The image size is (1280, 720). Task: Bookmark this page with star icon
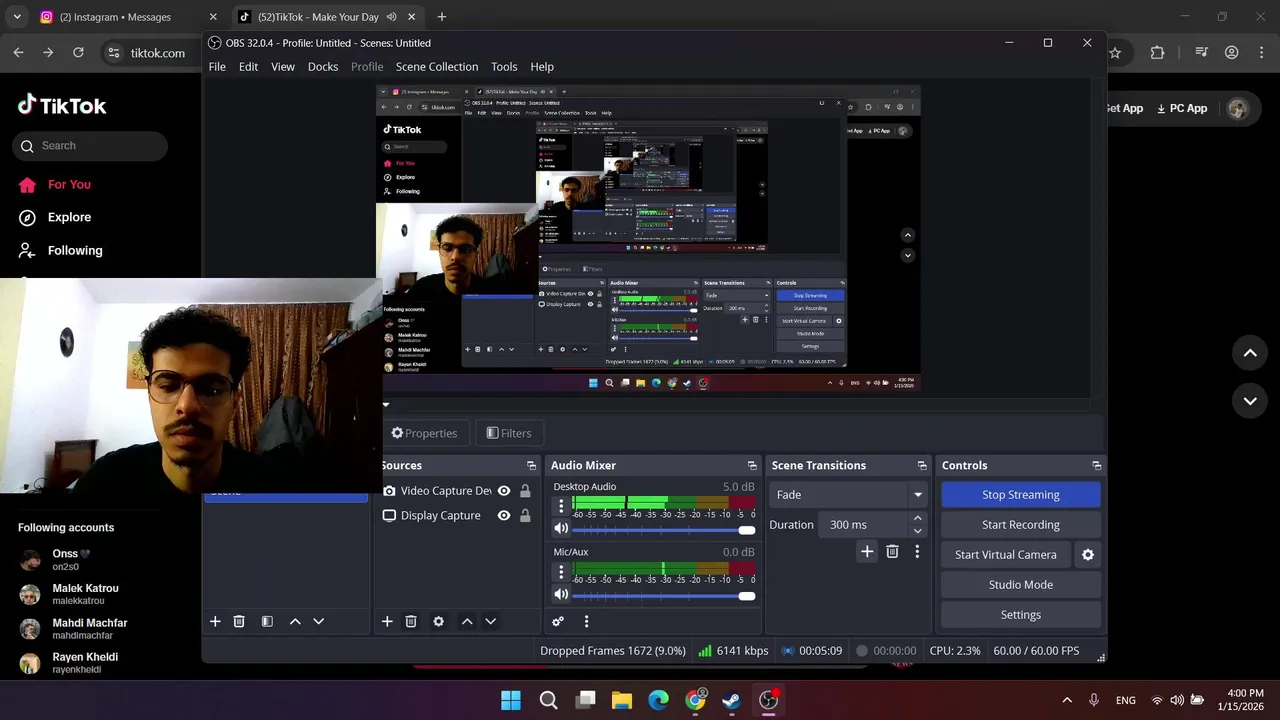point(1115,52)
